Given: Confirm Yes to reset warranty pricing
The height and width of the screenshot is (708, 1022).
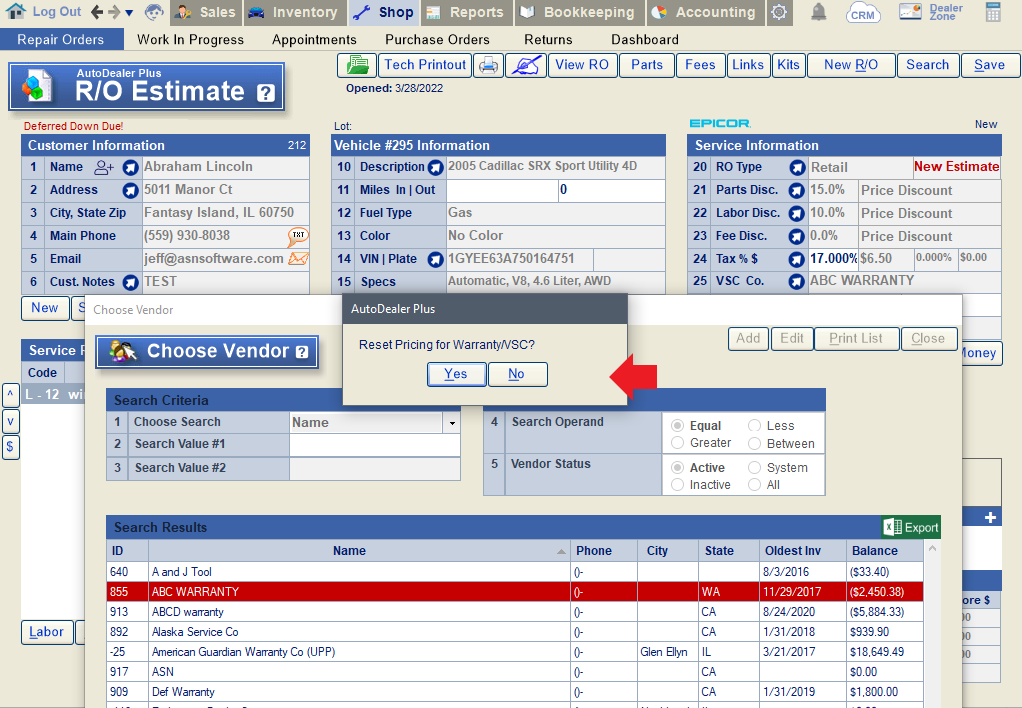Looking at the screenshot, I should [456, 374].
